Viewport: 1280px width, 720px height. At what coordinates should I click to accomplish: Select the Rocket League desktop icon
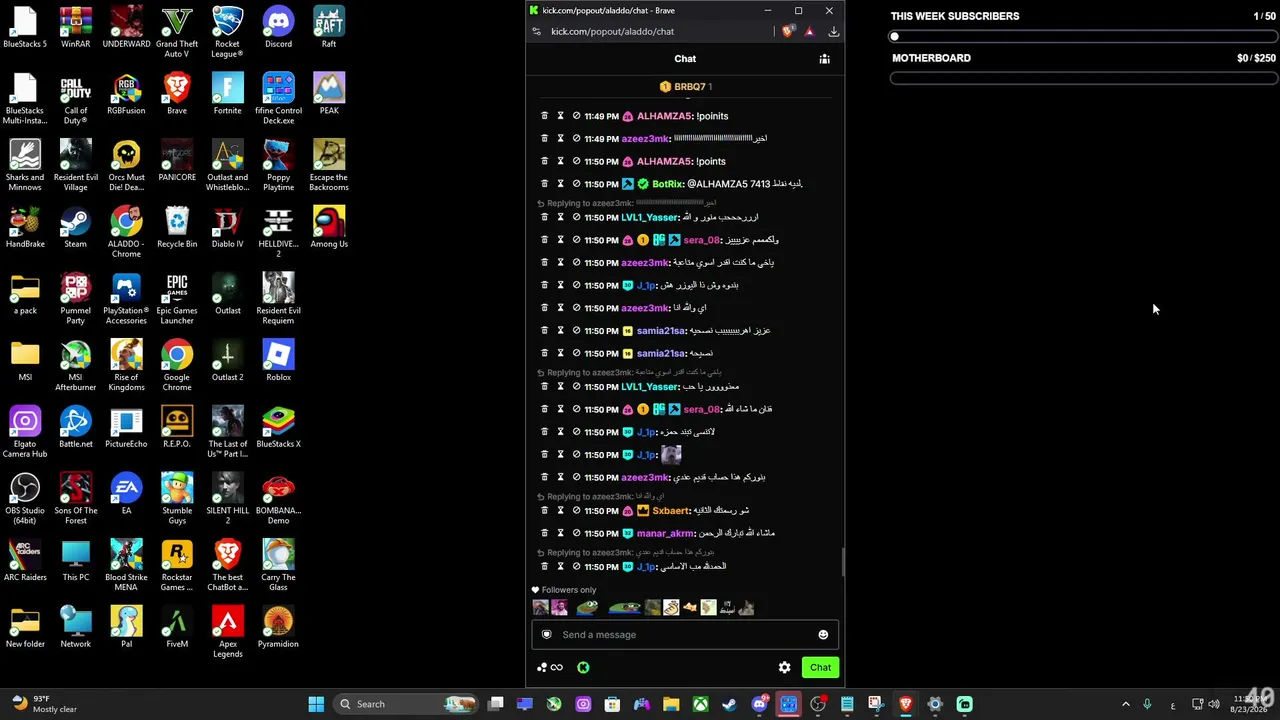[x=227, y=33]
